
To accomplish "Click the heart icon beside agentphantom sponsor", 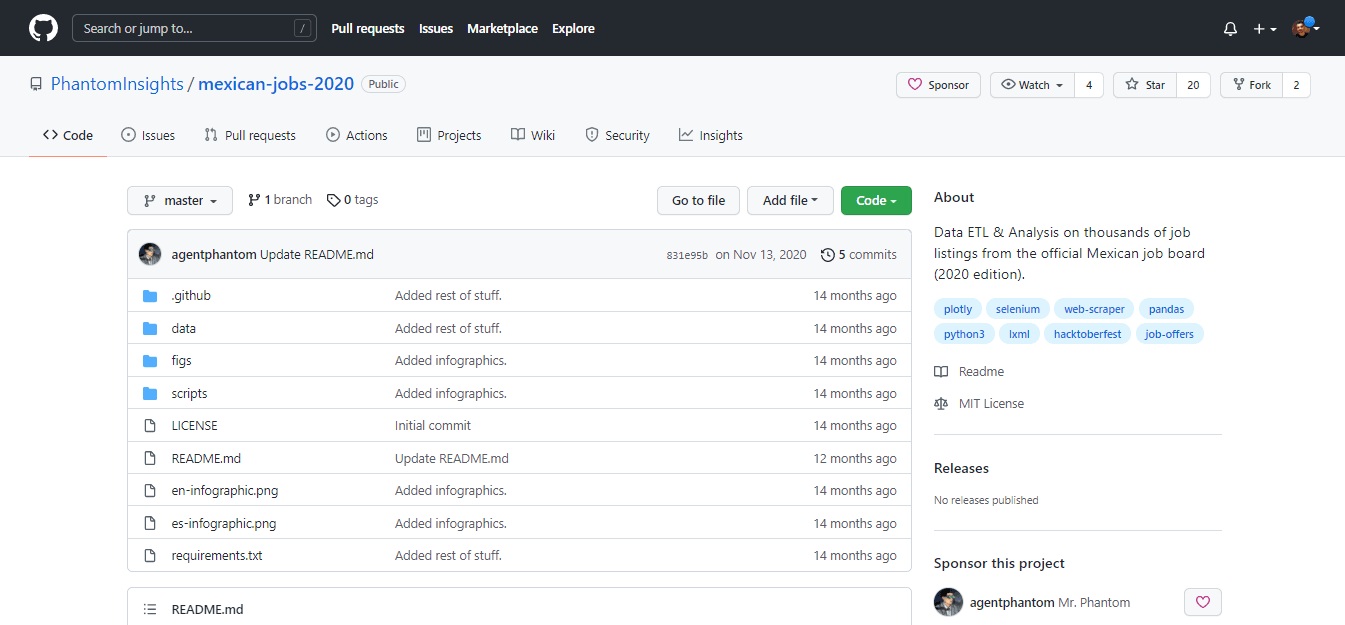I will tap(1202, 602).
